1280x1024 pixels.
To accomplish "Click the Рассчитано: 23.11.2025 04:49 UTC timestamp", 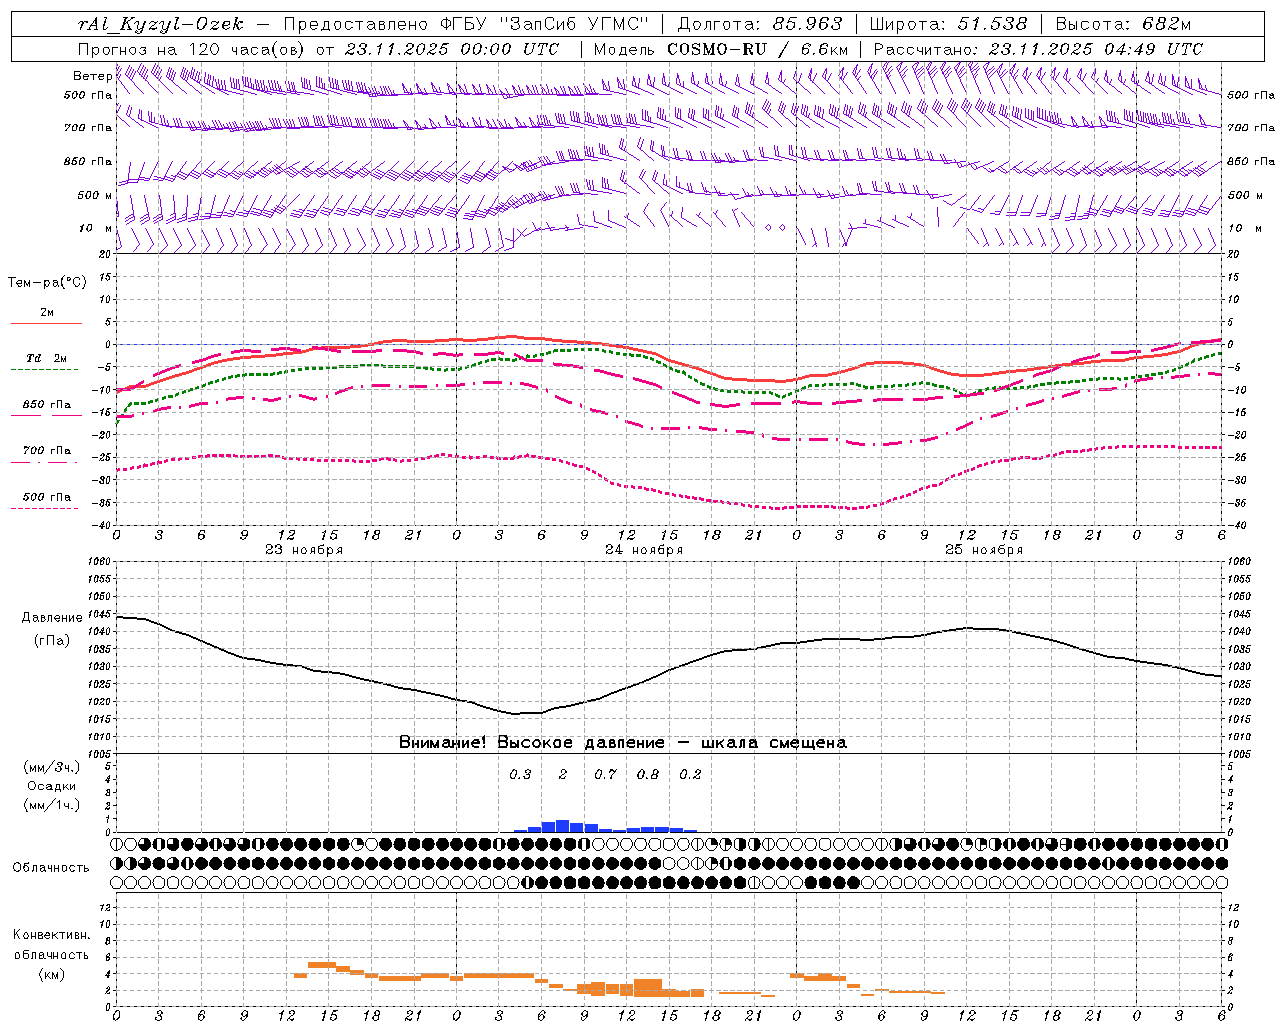I will click(x=1038, y=49).
